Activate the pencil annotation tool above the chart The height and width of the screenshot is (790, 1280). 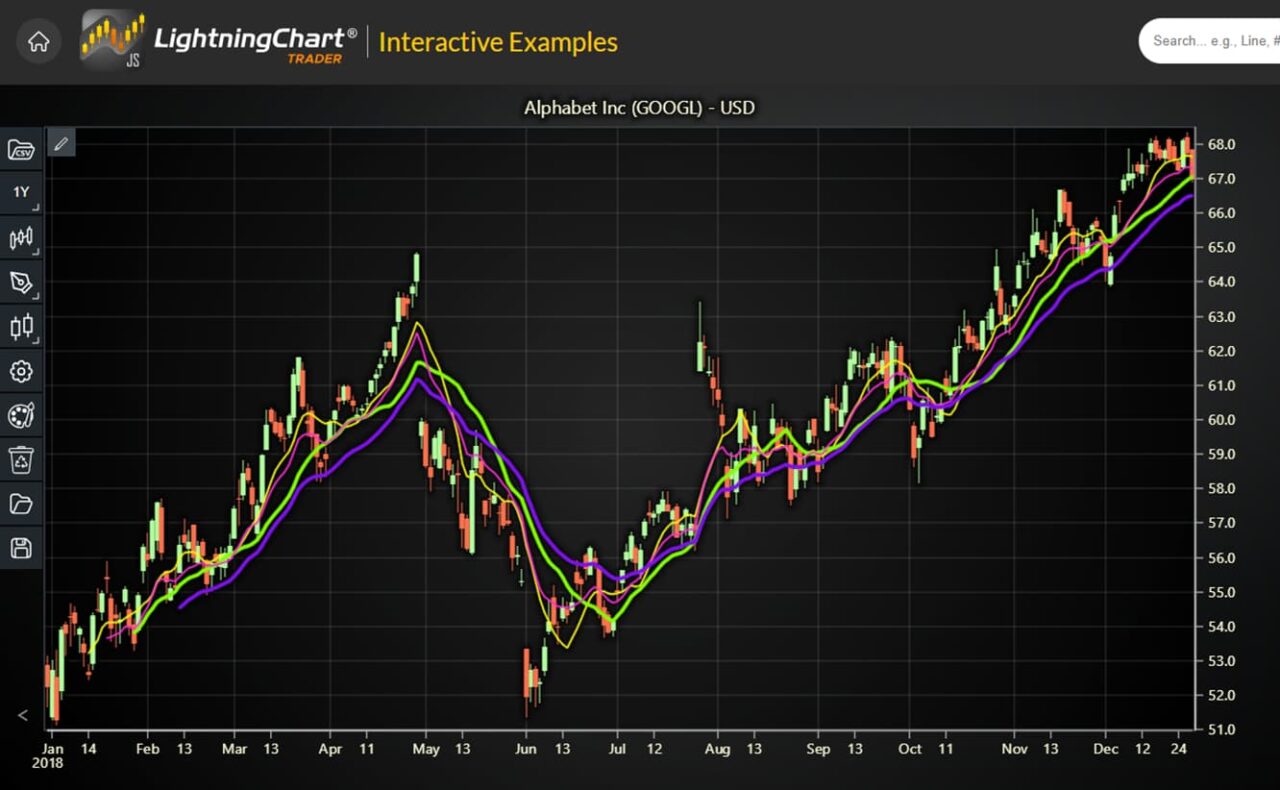(61, 143)
